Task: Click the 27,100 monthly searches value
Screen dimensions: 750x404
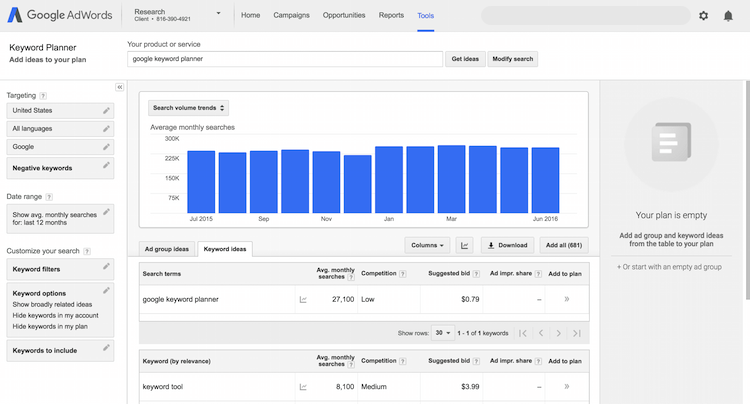Action: [x=343, y=299]
